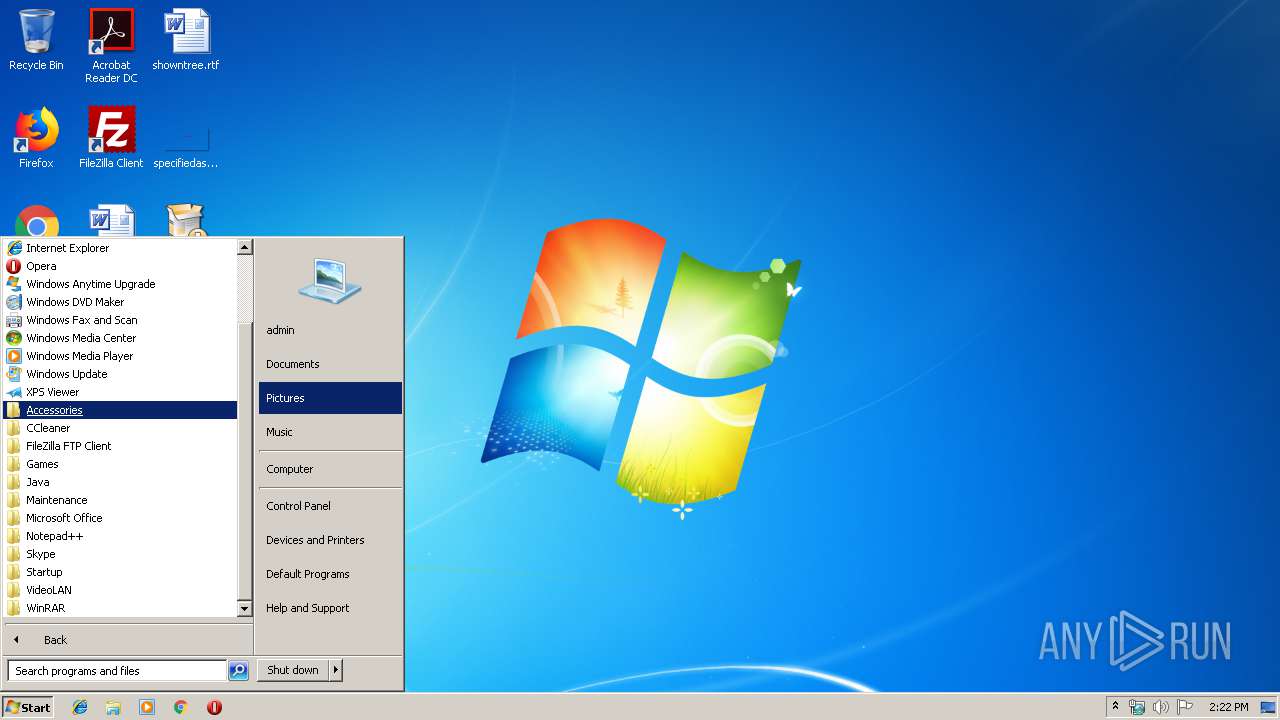This screenshot has height=720, width=1280.
Task: Open the media player taskbar icon
Action: [x=147, y=707]
